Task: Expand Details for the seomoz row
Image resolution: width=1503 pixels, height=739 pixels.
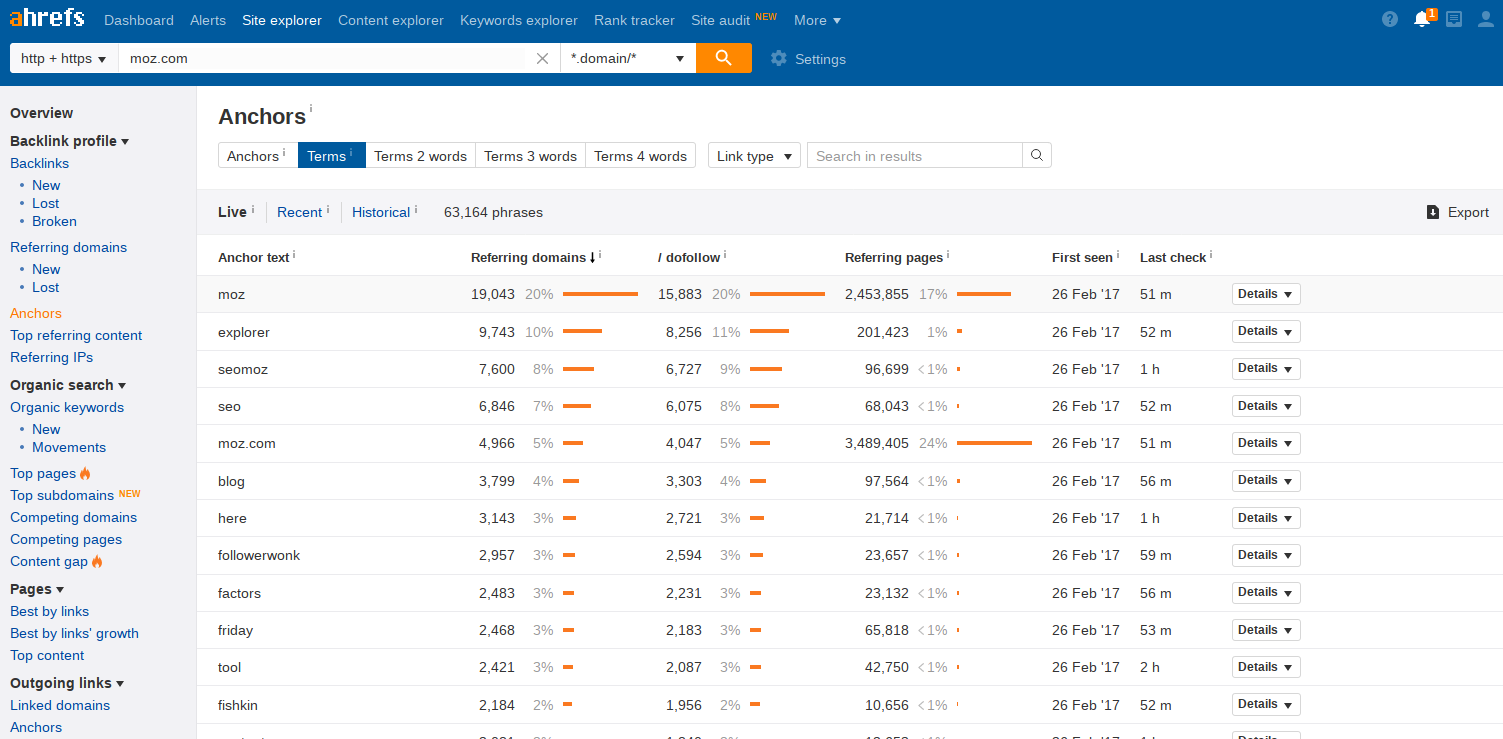Action: (x=1266, y=368)
